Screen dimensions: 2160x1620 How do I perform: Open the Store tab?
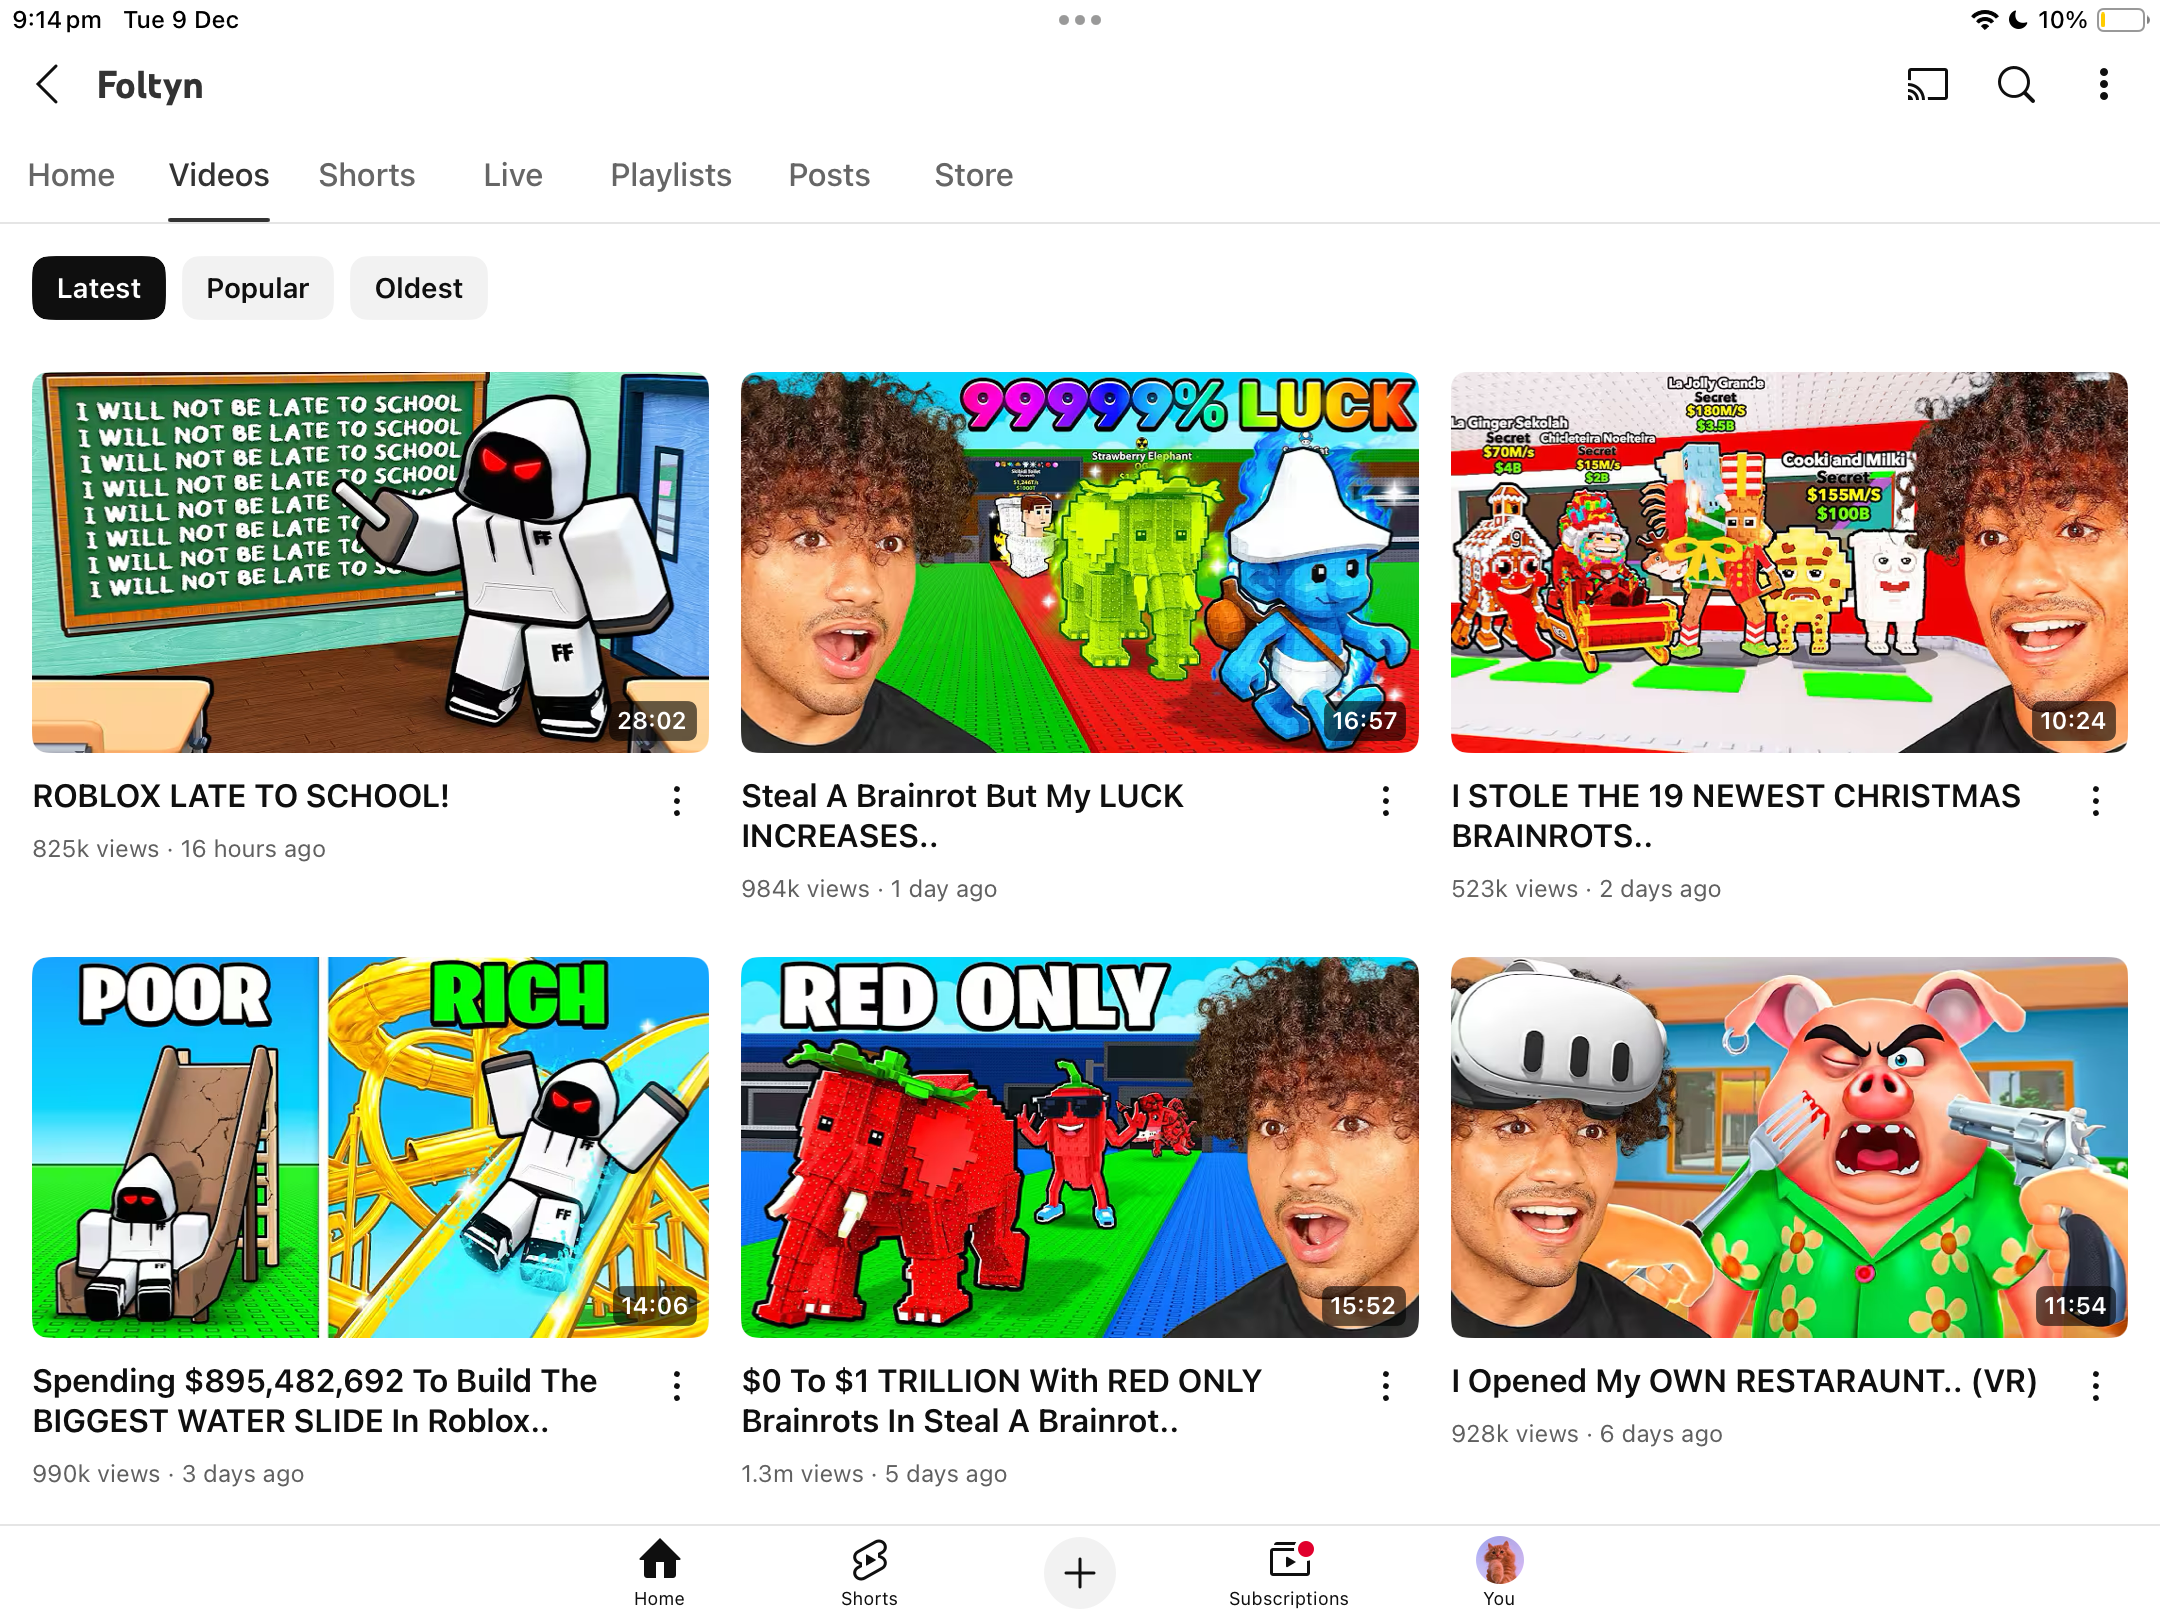point(973,175)
